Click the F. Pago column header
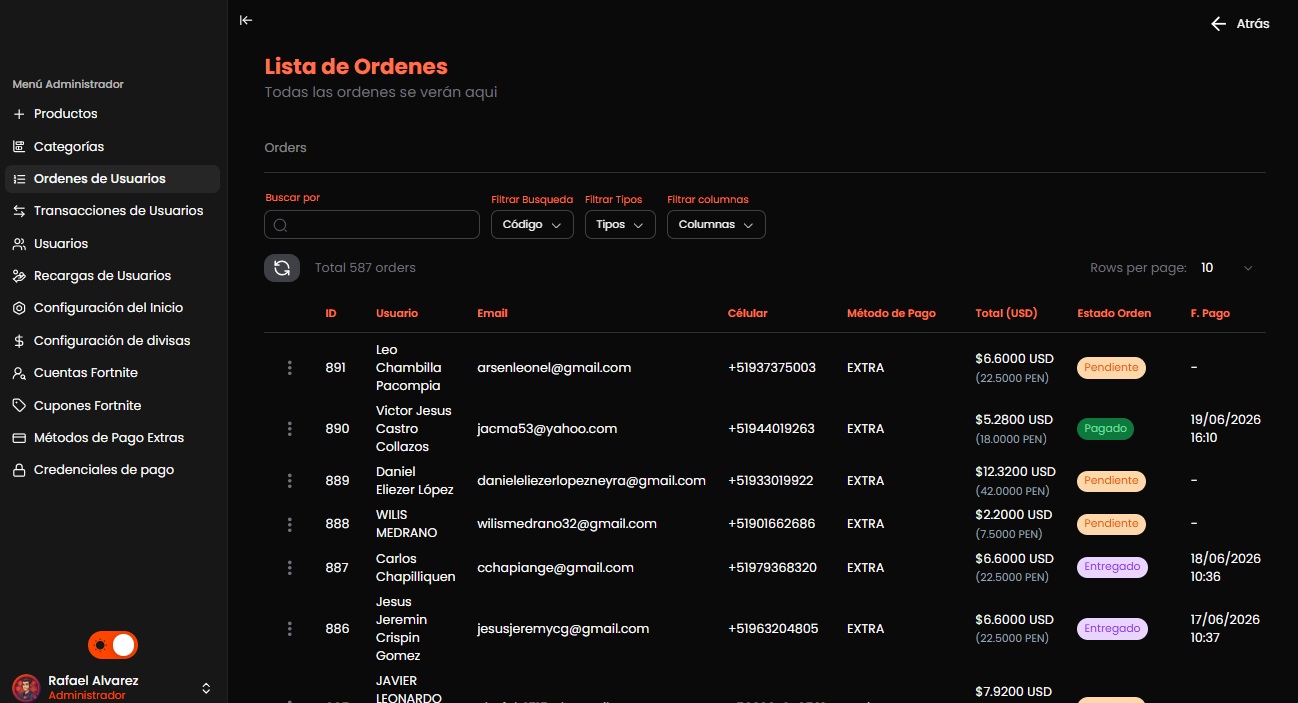The image size is (1298, 703). click(x=1210, y=313)
